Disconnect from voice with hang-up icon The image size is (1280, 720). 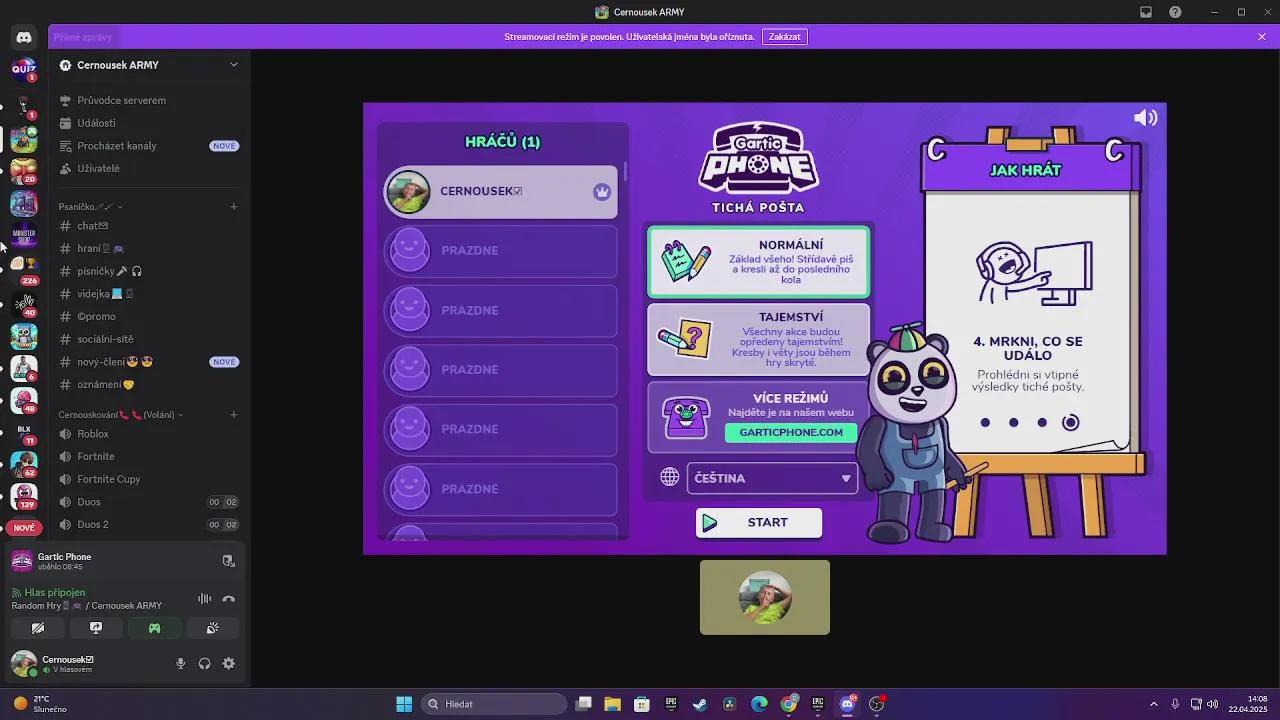[x=228, y=599]
